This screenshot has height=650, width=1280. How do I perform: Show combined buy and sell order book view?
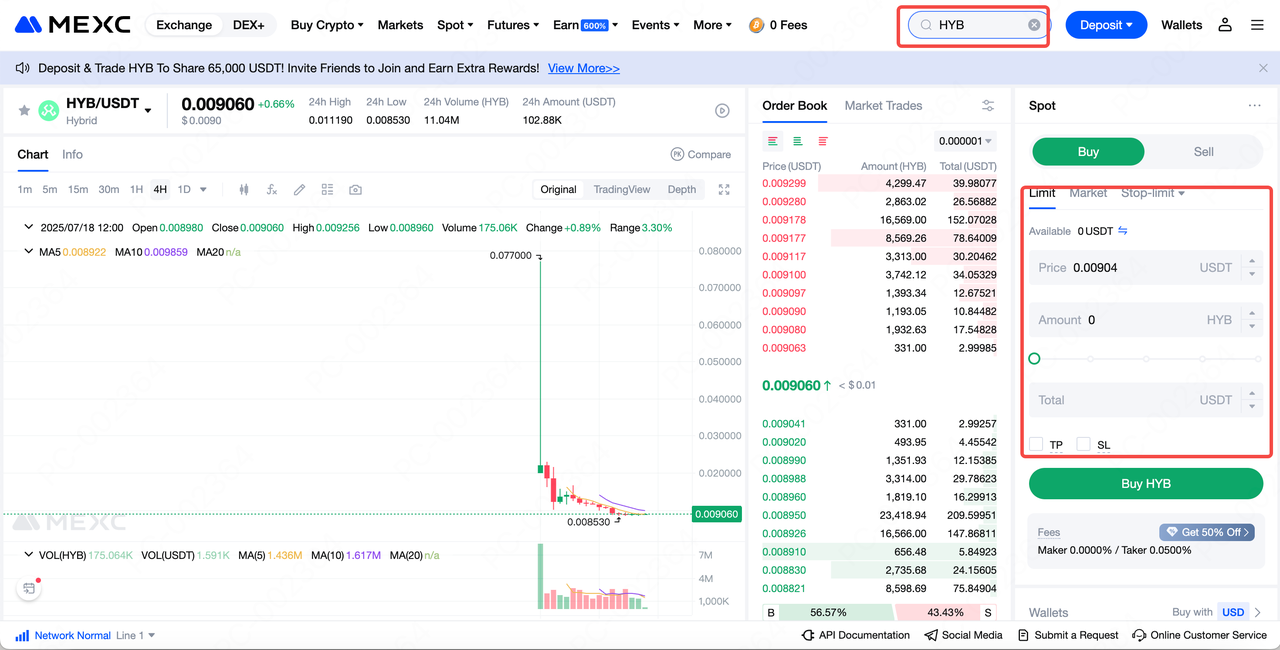coord(773,141)
